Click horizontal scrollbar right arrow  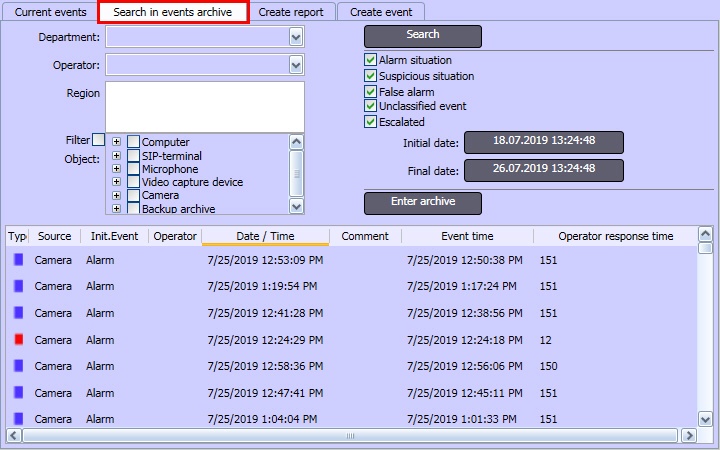[688, 435]
